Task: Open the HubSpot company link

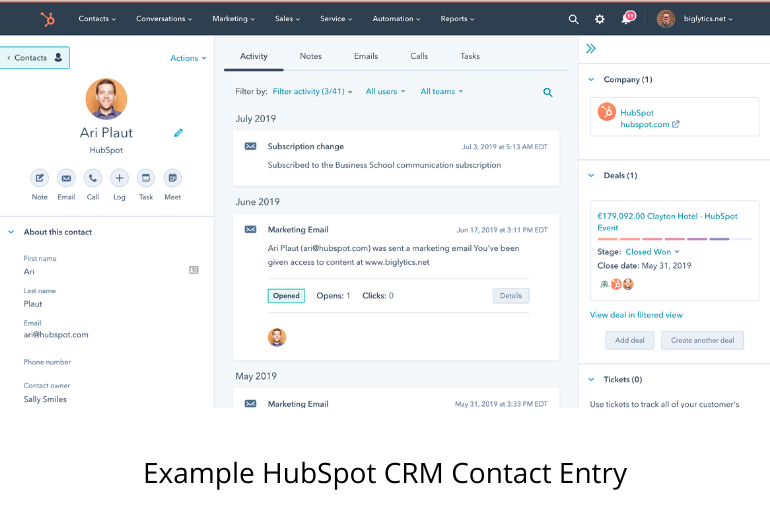Action: tap(637, 112)
